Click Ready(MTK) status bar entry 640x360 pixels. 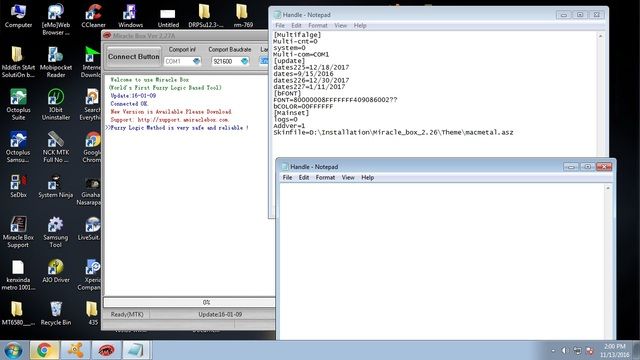coord(127,315)
